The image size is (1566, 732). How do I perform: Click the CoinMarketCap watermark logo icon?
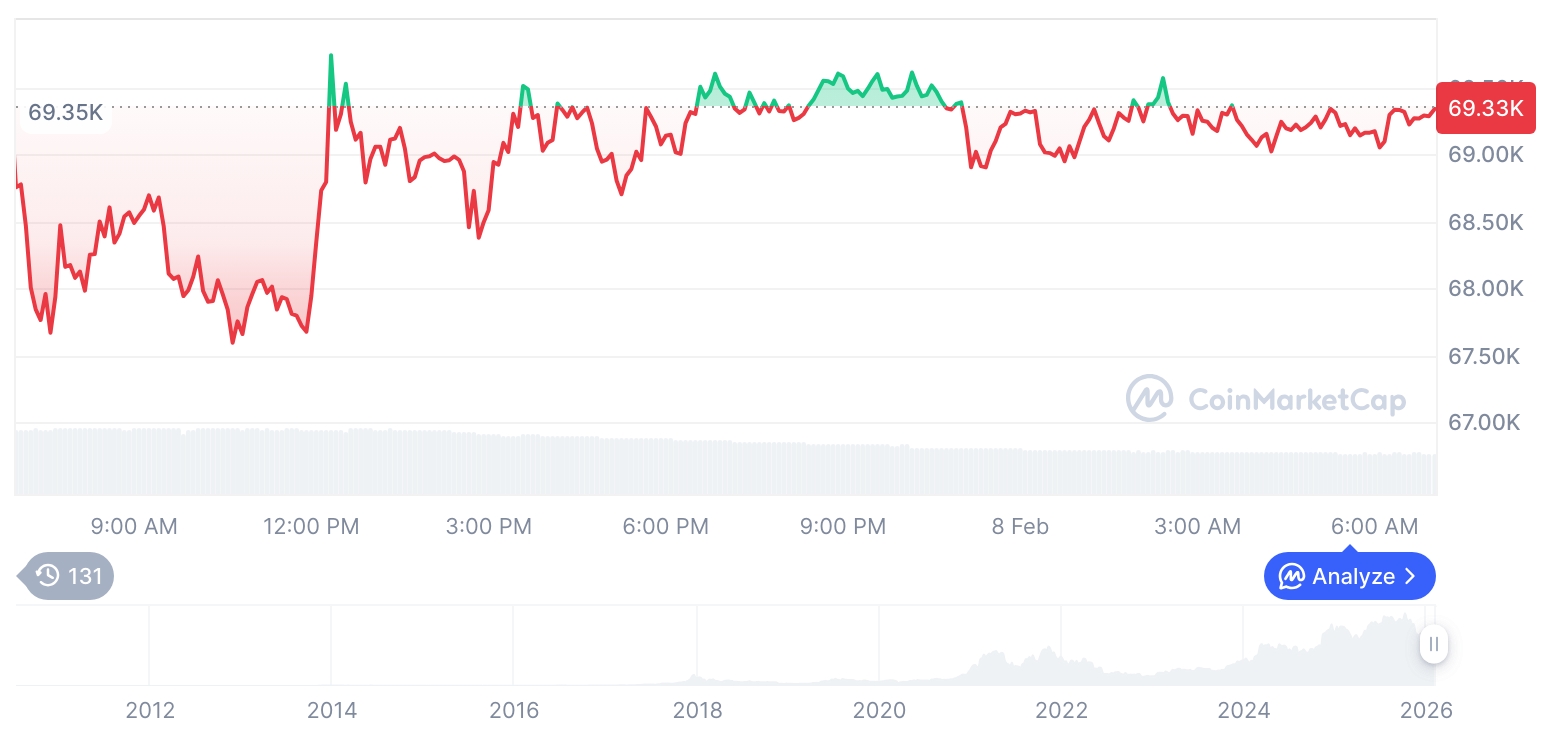tap(1149, 399)
